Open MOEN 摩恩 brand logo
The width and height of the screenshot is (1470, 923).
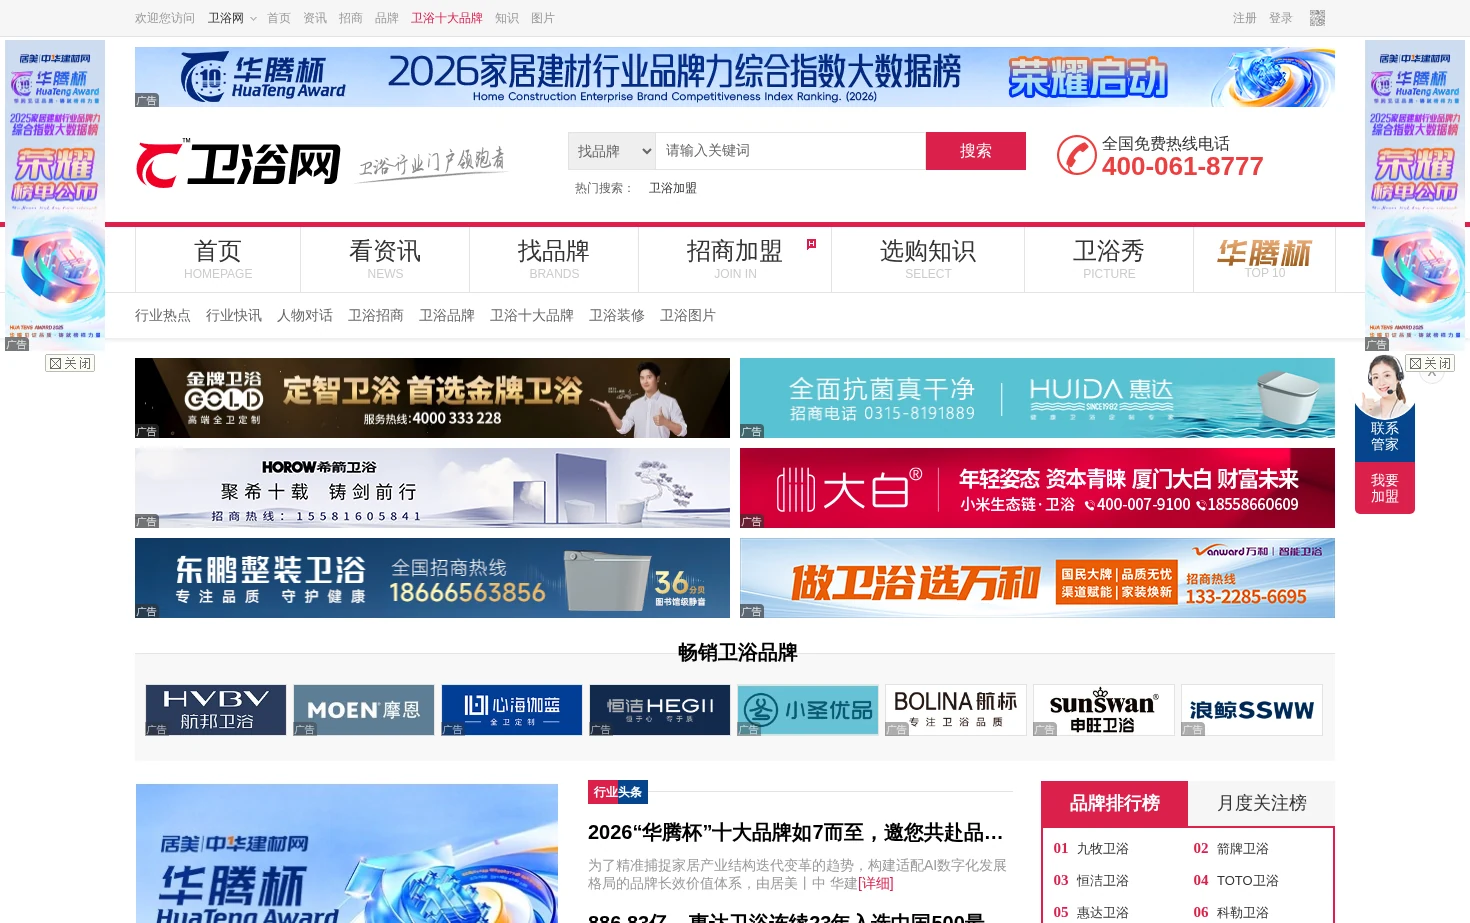[x=364, y=710]
